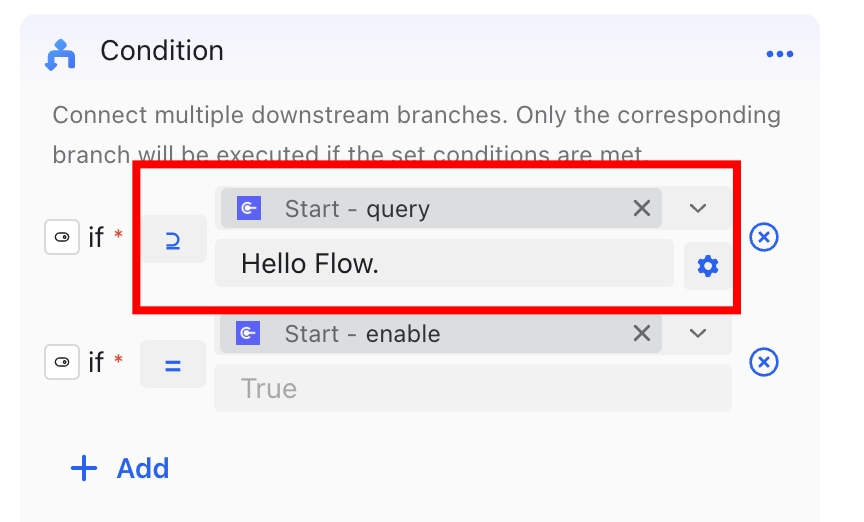Click the True value field
The image size is (864, 522).
coord(473,388)
